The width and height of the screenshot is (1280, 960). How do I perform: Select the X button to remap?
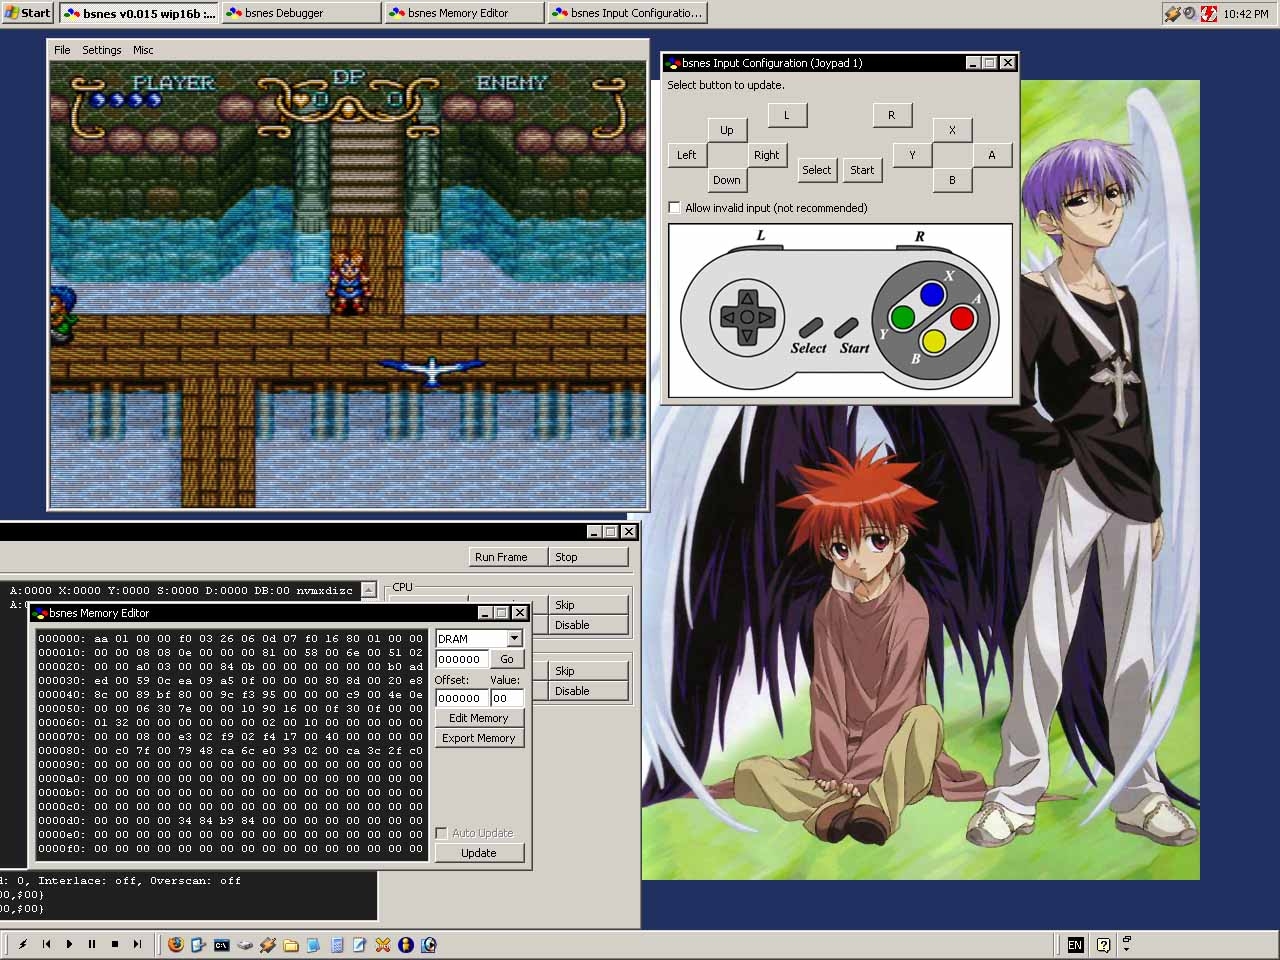point(952,130)
